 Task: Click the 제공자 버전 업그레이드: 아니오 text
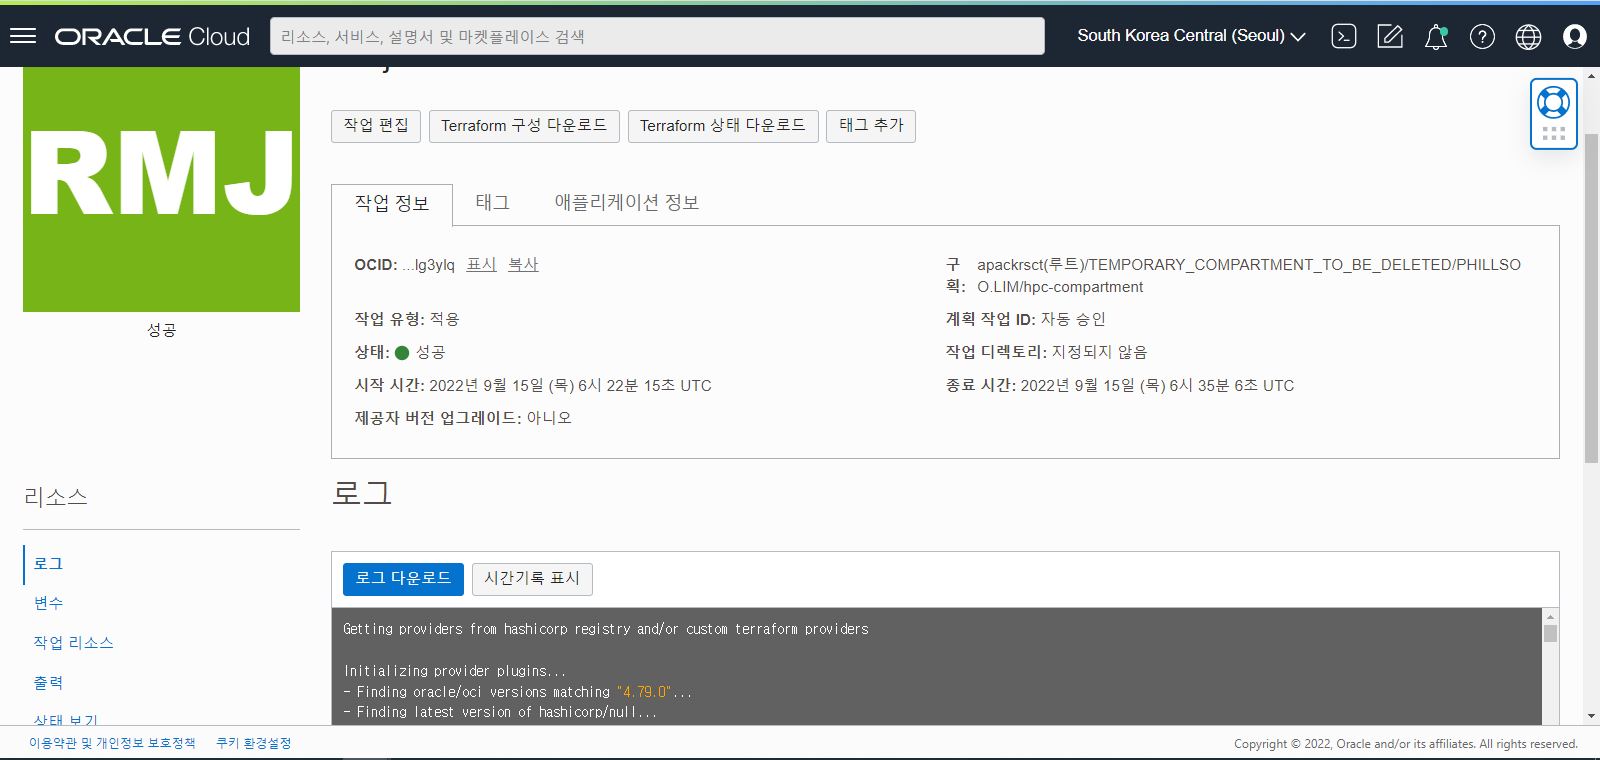coord(463,418)
